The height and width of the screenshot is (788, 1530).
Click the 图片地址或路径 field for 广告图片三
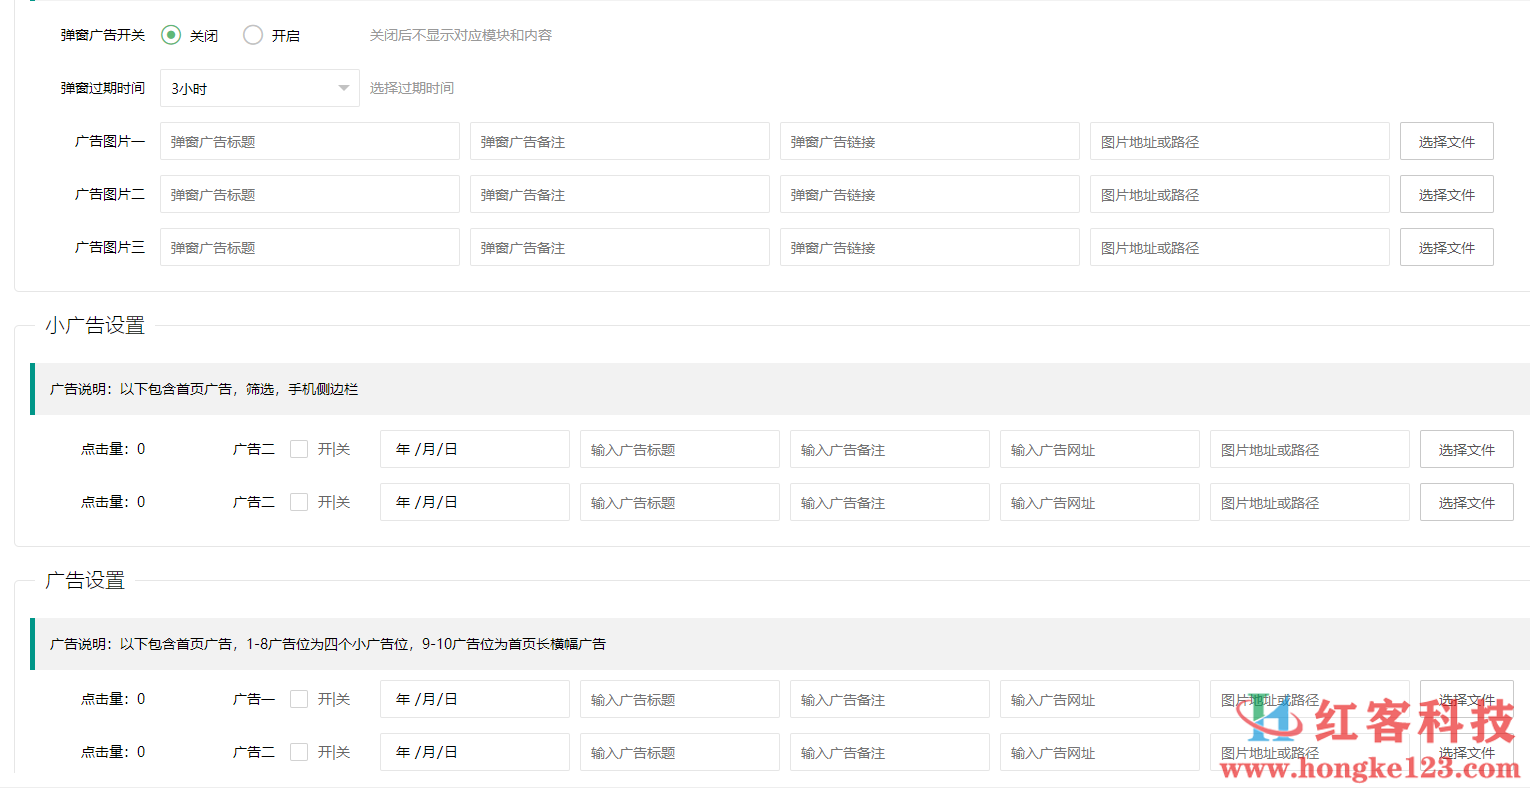point(1239,247)
